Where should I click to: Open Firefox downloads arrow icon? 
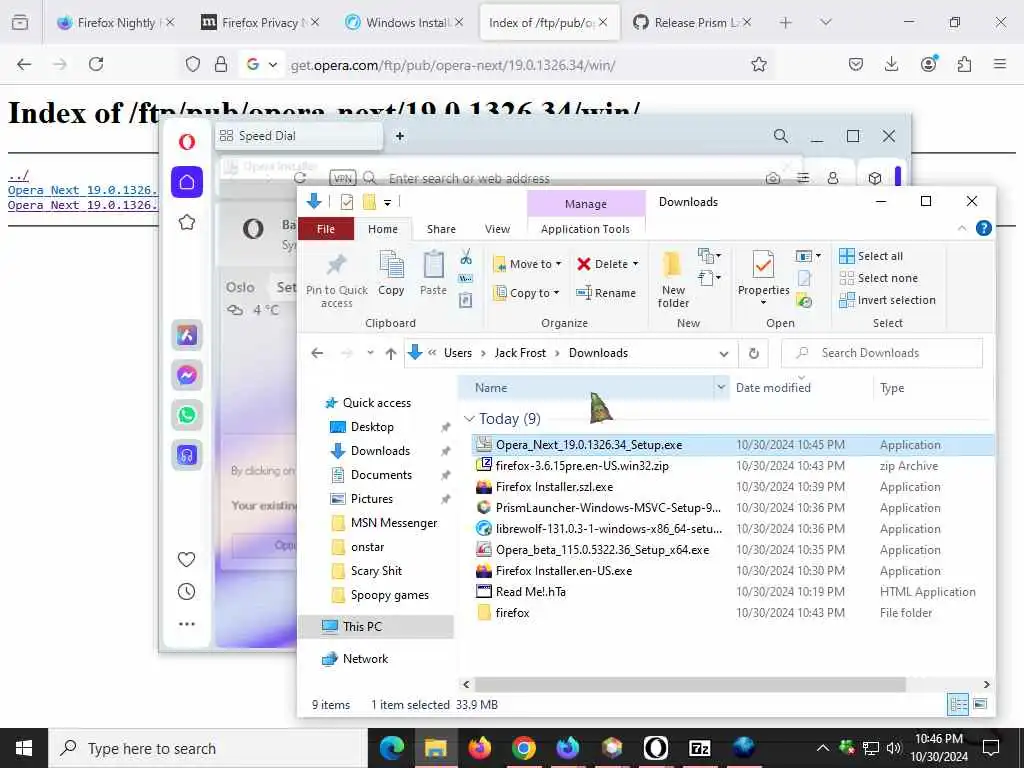(891, 64)
